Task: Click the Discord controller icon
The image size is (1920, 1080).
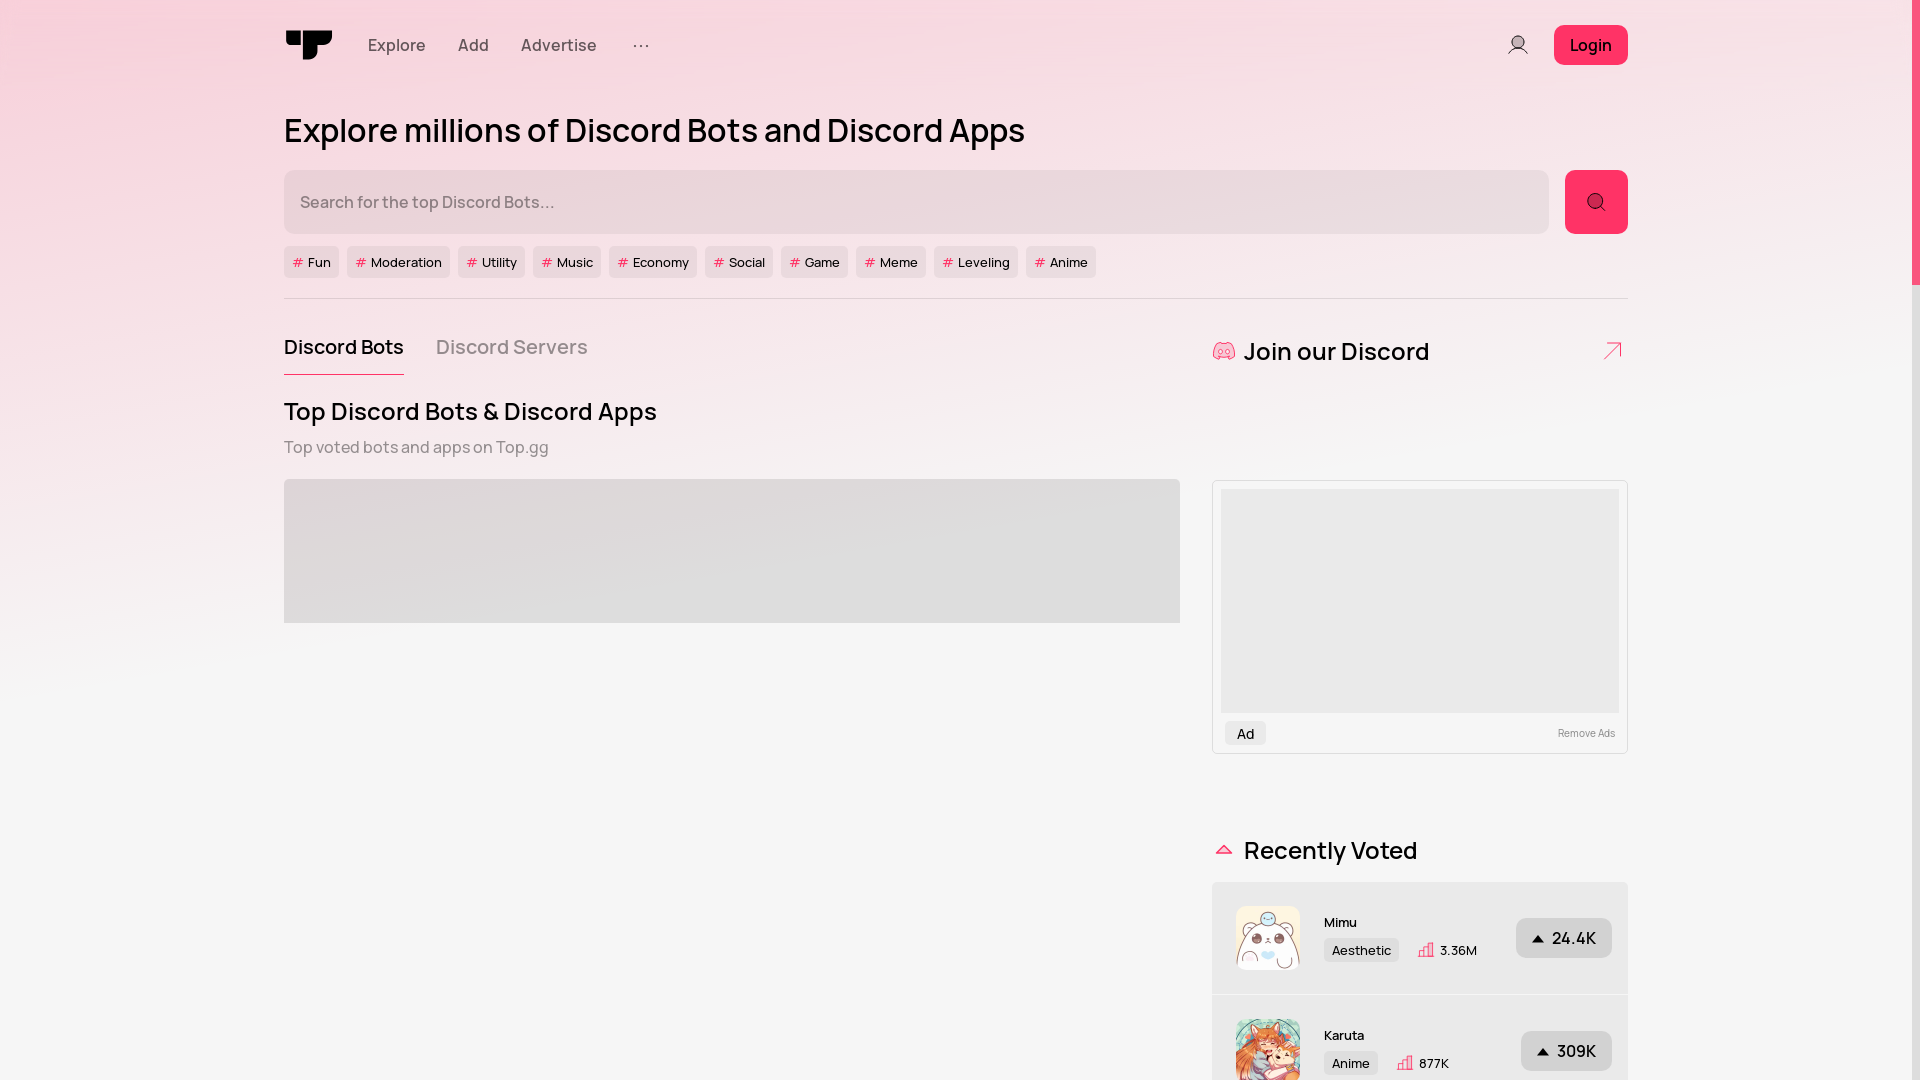Action: [x=1224, y=351]
